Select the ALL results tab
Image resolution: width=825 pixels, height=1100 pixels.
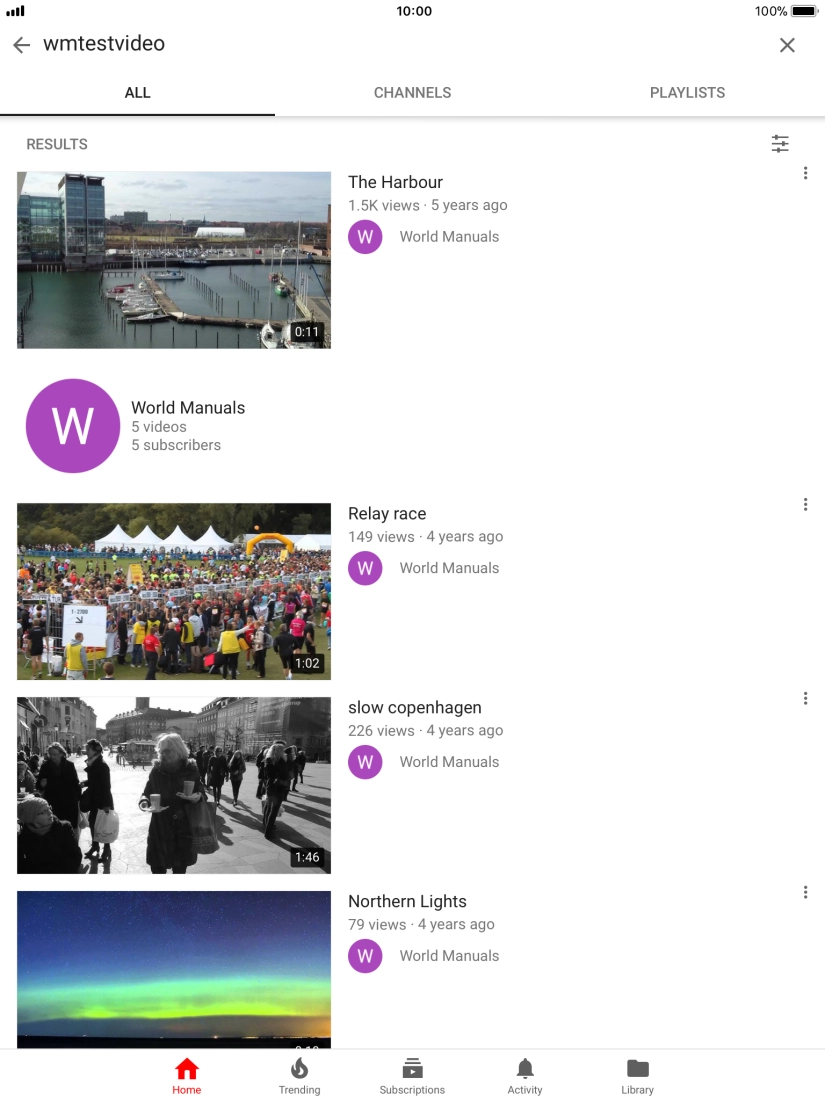pos(137,92)
